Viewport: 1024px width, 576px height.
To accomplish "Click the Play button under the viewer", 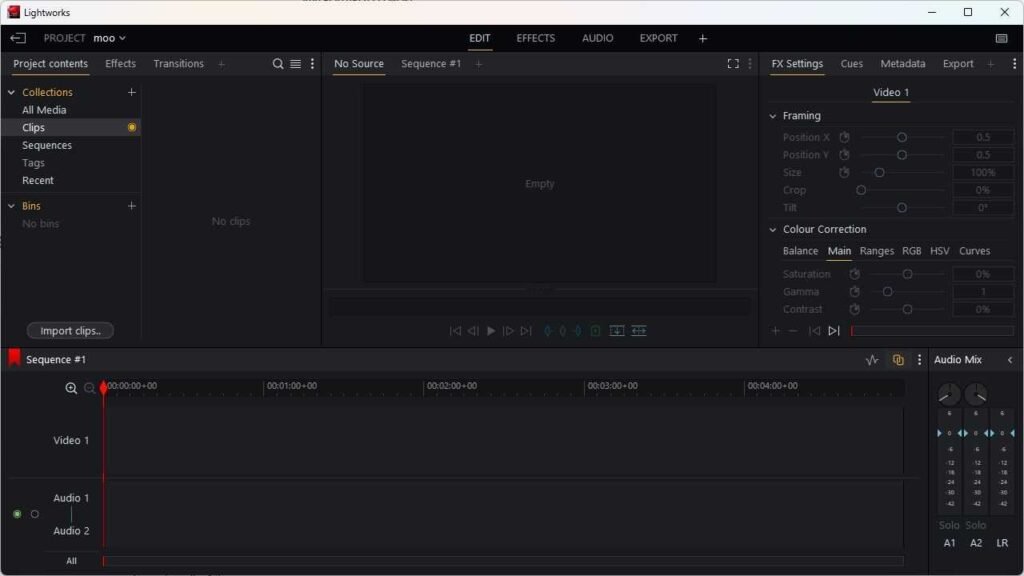I will 490,330.
